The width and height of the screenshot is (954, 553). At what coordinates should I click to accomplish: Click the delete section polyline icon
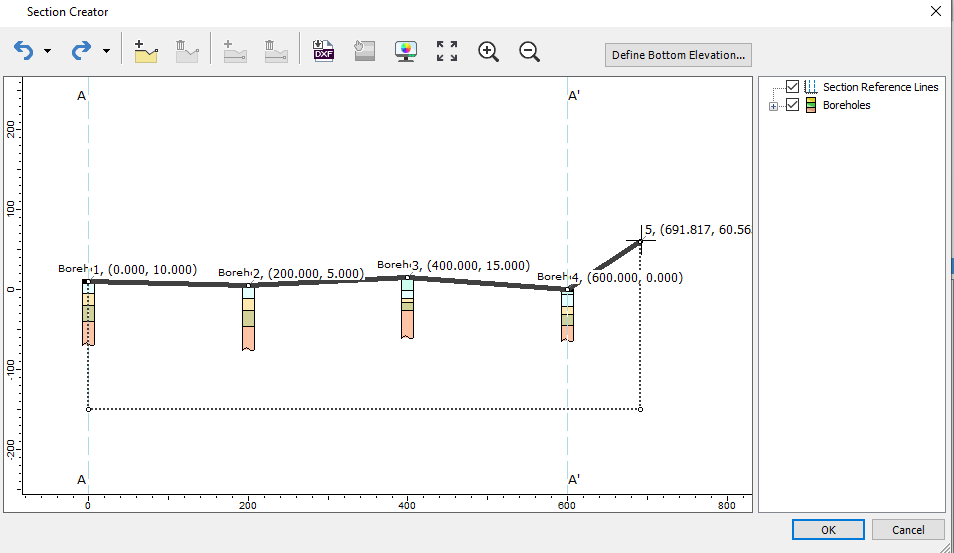(x=187, y=51)
